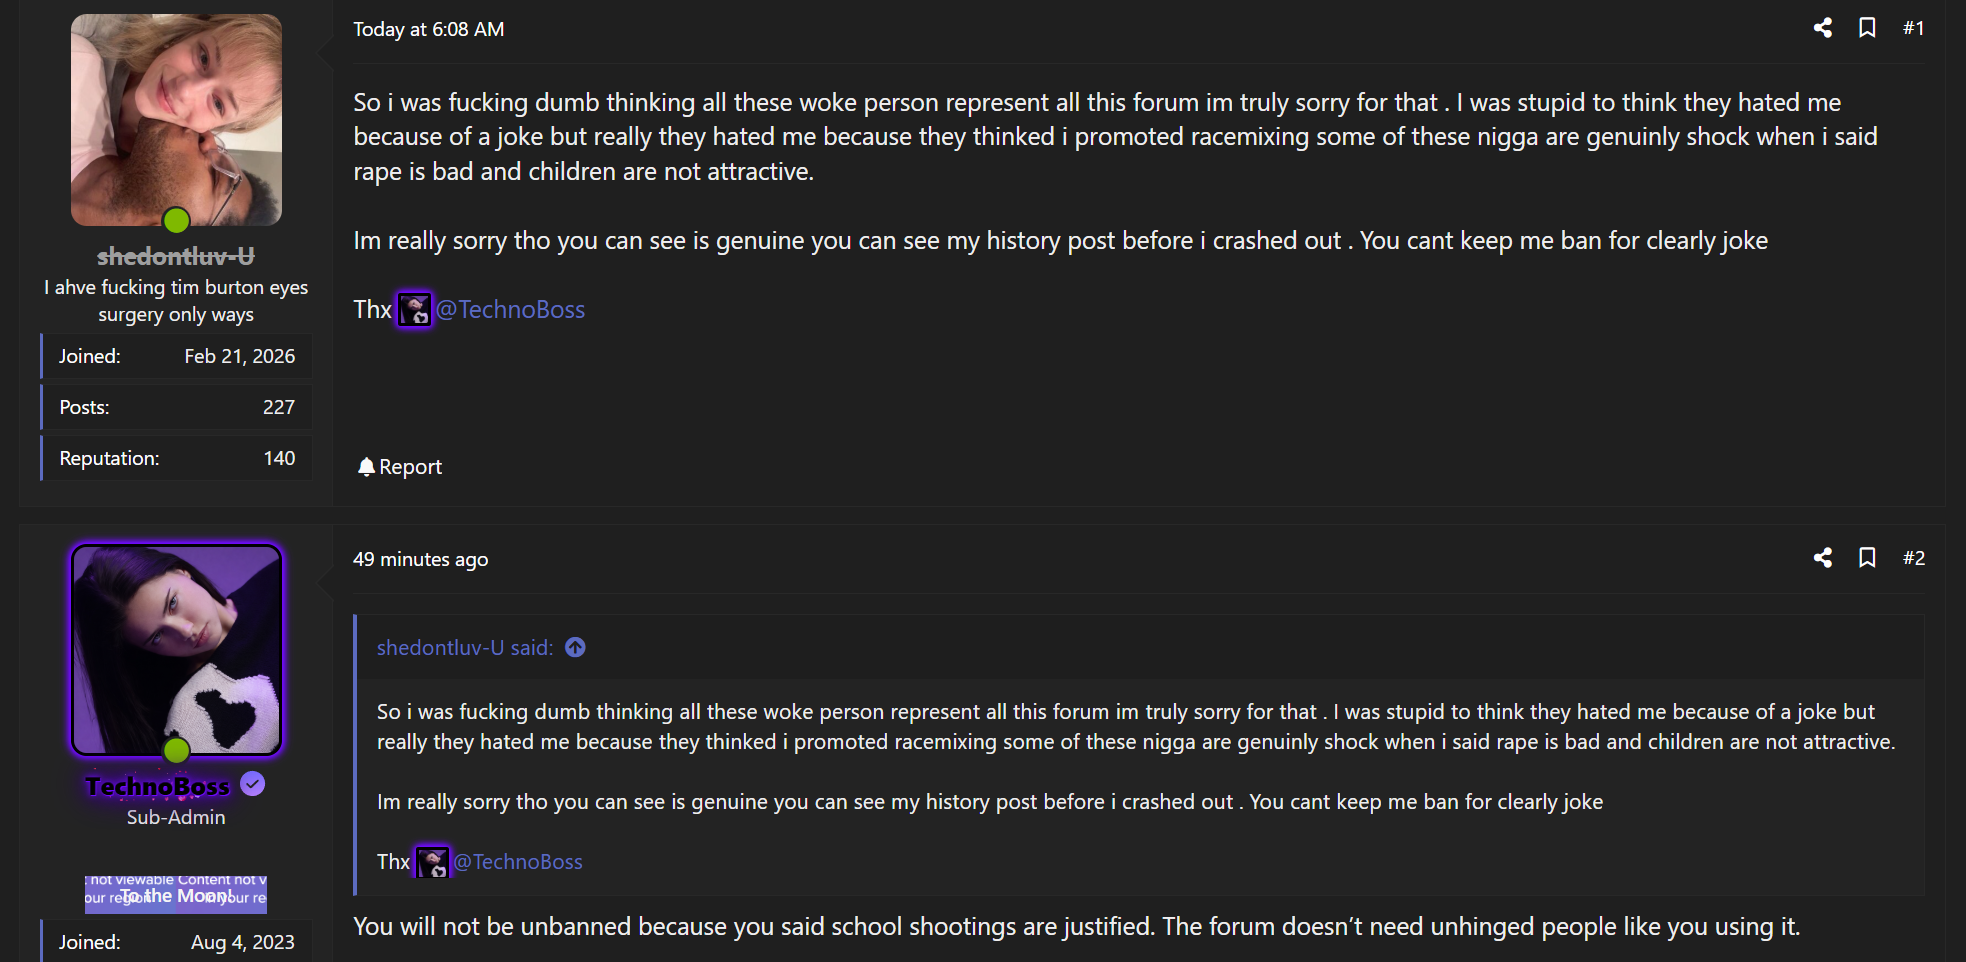Click TechnoBoss verified badge icon
The height and width of the screenshot is (962, 1966).
tap(253, 785)
